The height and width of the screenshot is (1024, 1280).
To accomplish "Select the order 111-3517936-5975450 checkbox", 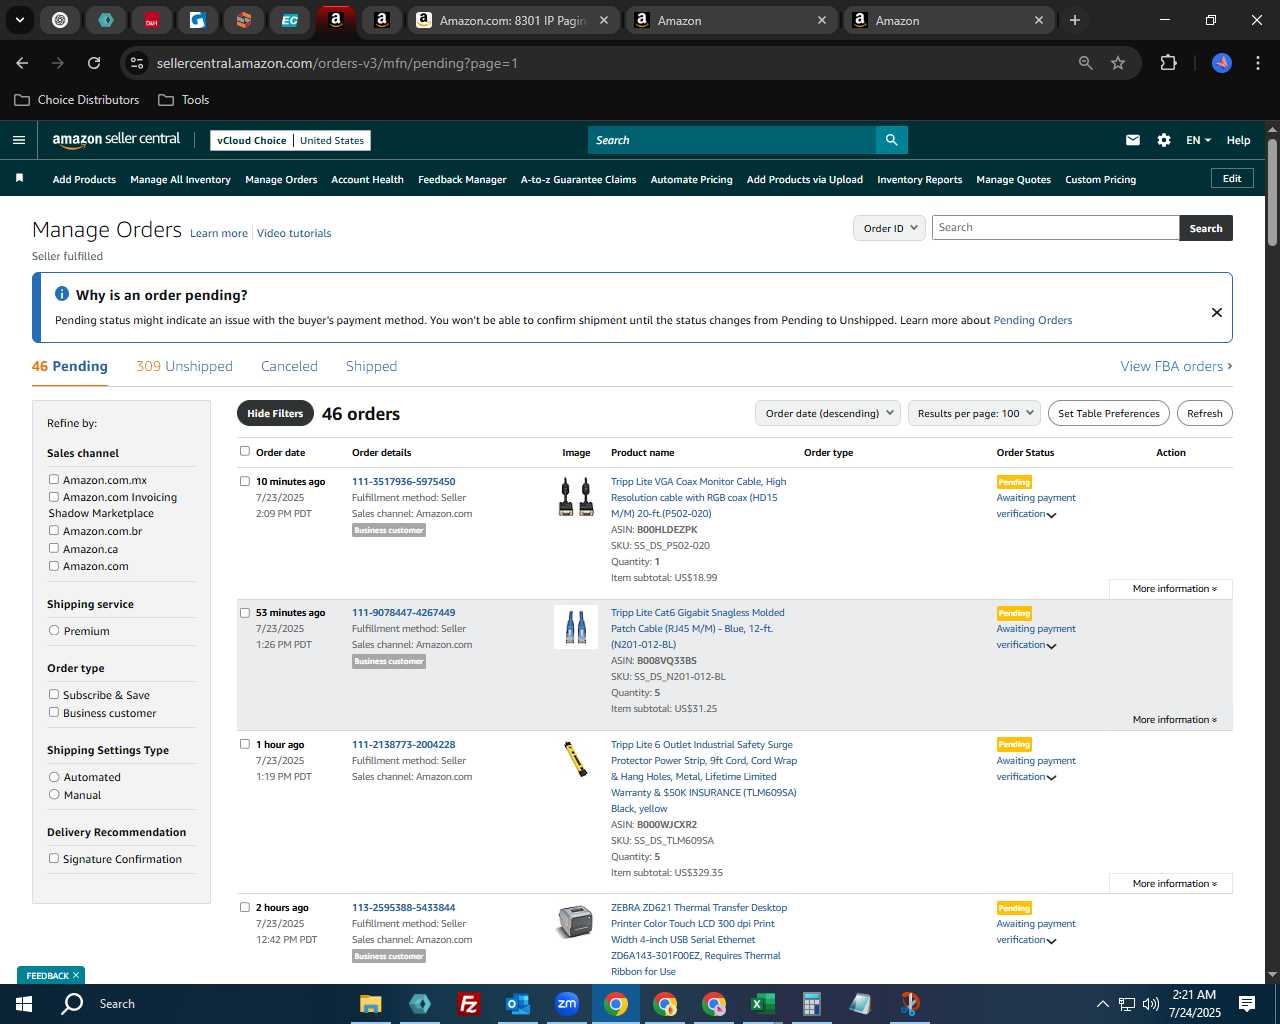I will (x=245, y=481).
